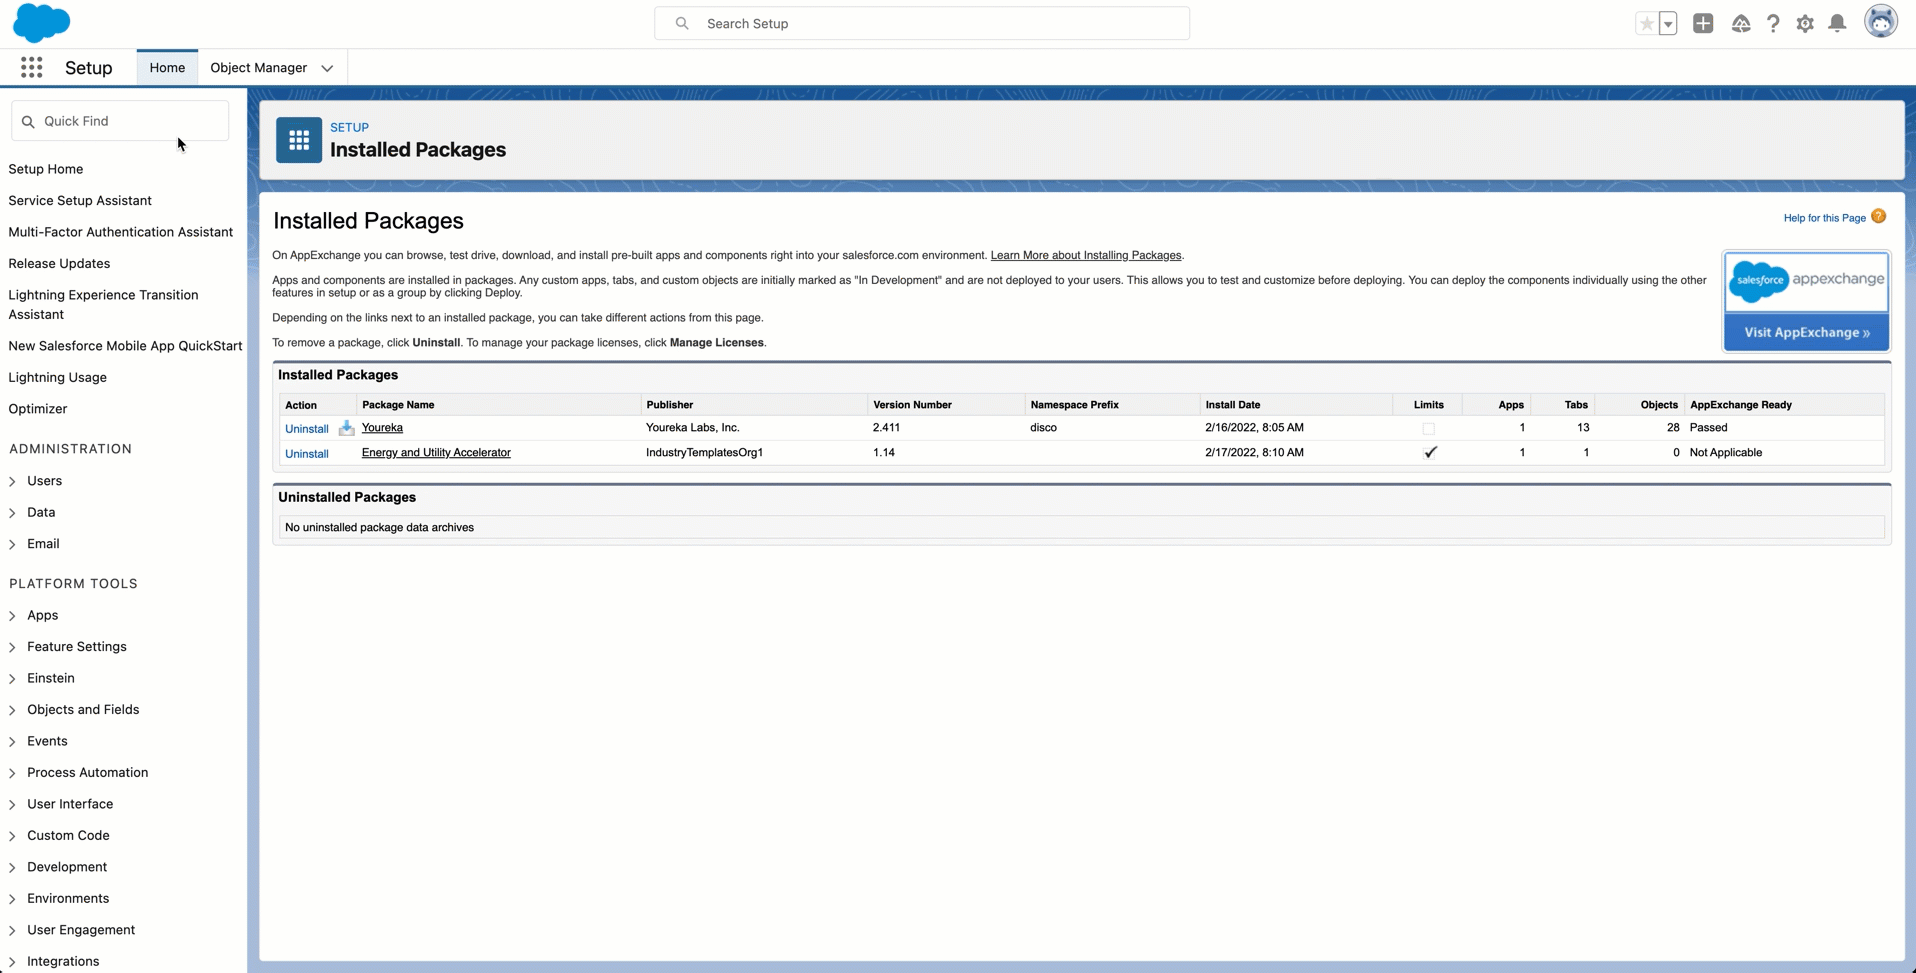Expand the Development section
Viewport: 1916px width, 973px height.
[13, 868]
